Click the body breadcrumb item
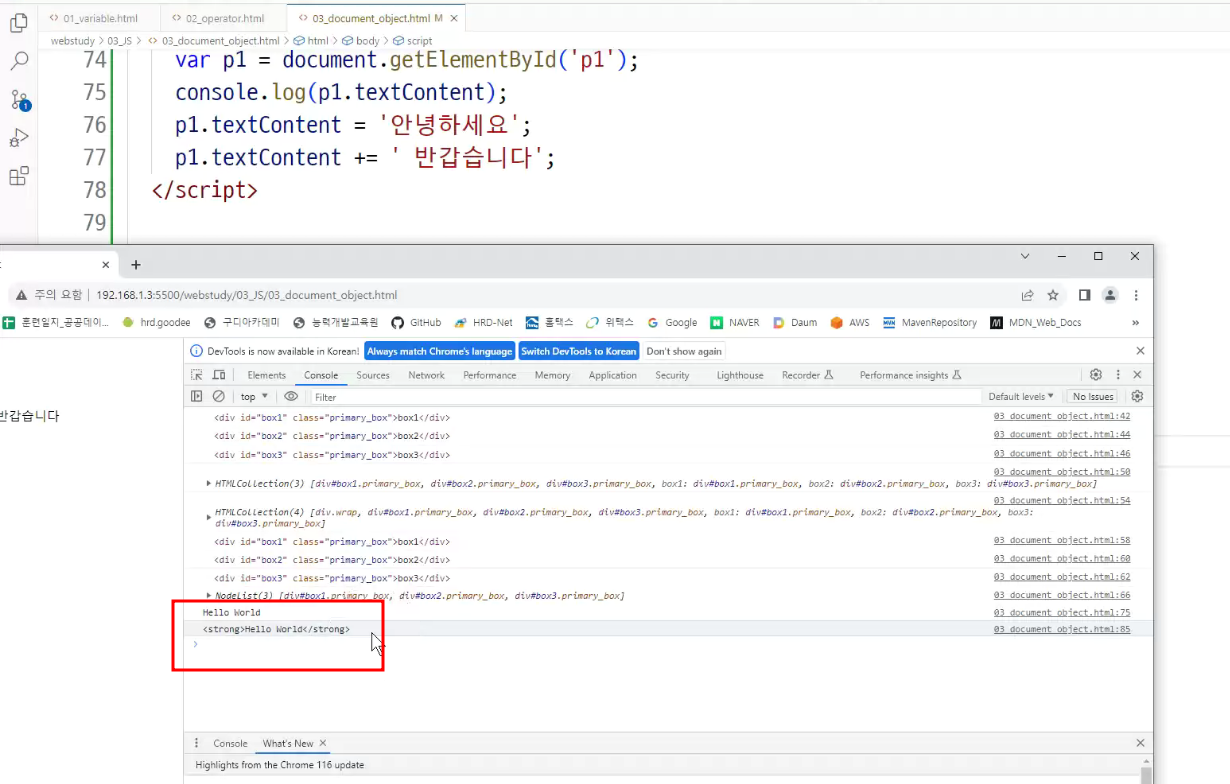The height and width of the screenshot is (784, 1230). click(x=361, y=41)
